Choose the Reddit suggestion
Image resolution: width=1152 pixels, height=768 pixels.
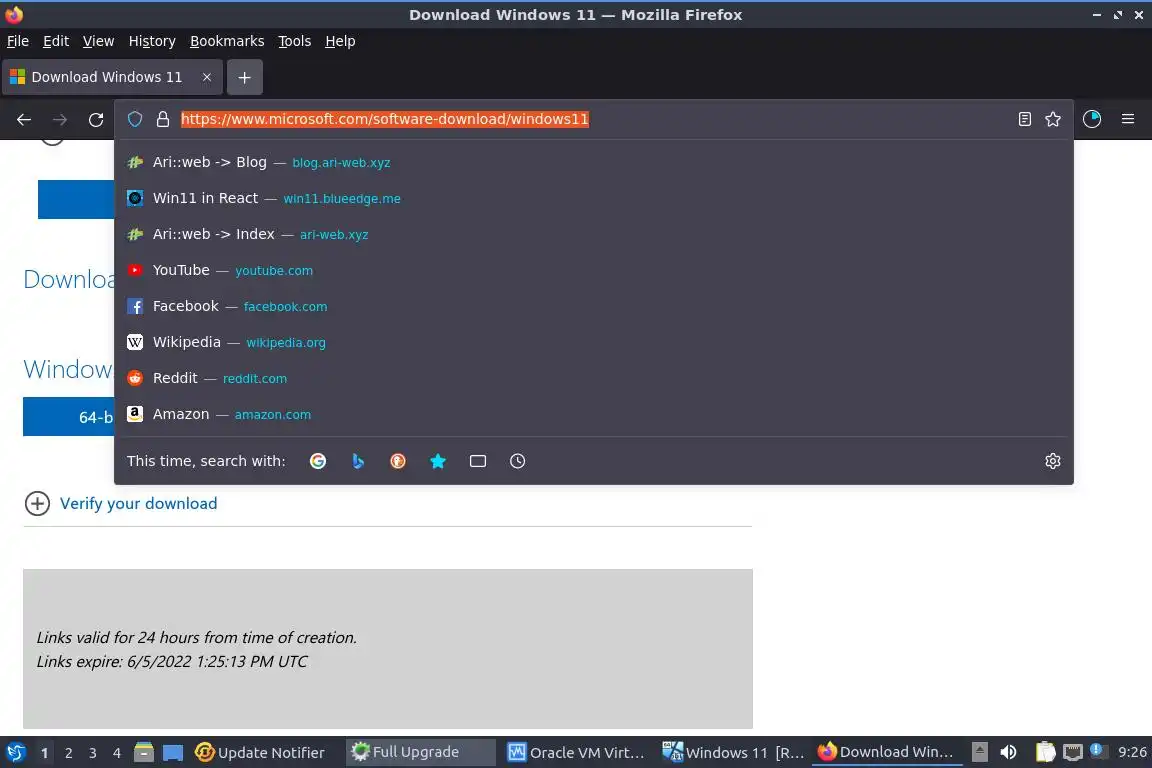coord(594,378)
